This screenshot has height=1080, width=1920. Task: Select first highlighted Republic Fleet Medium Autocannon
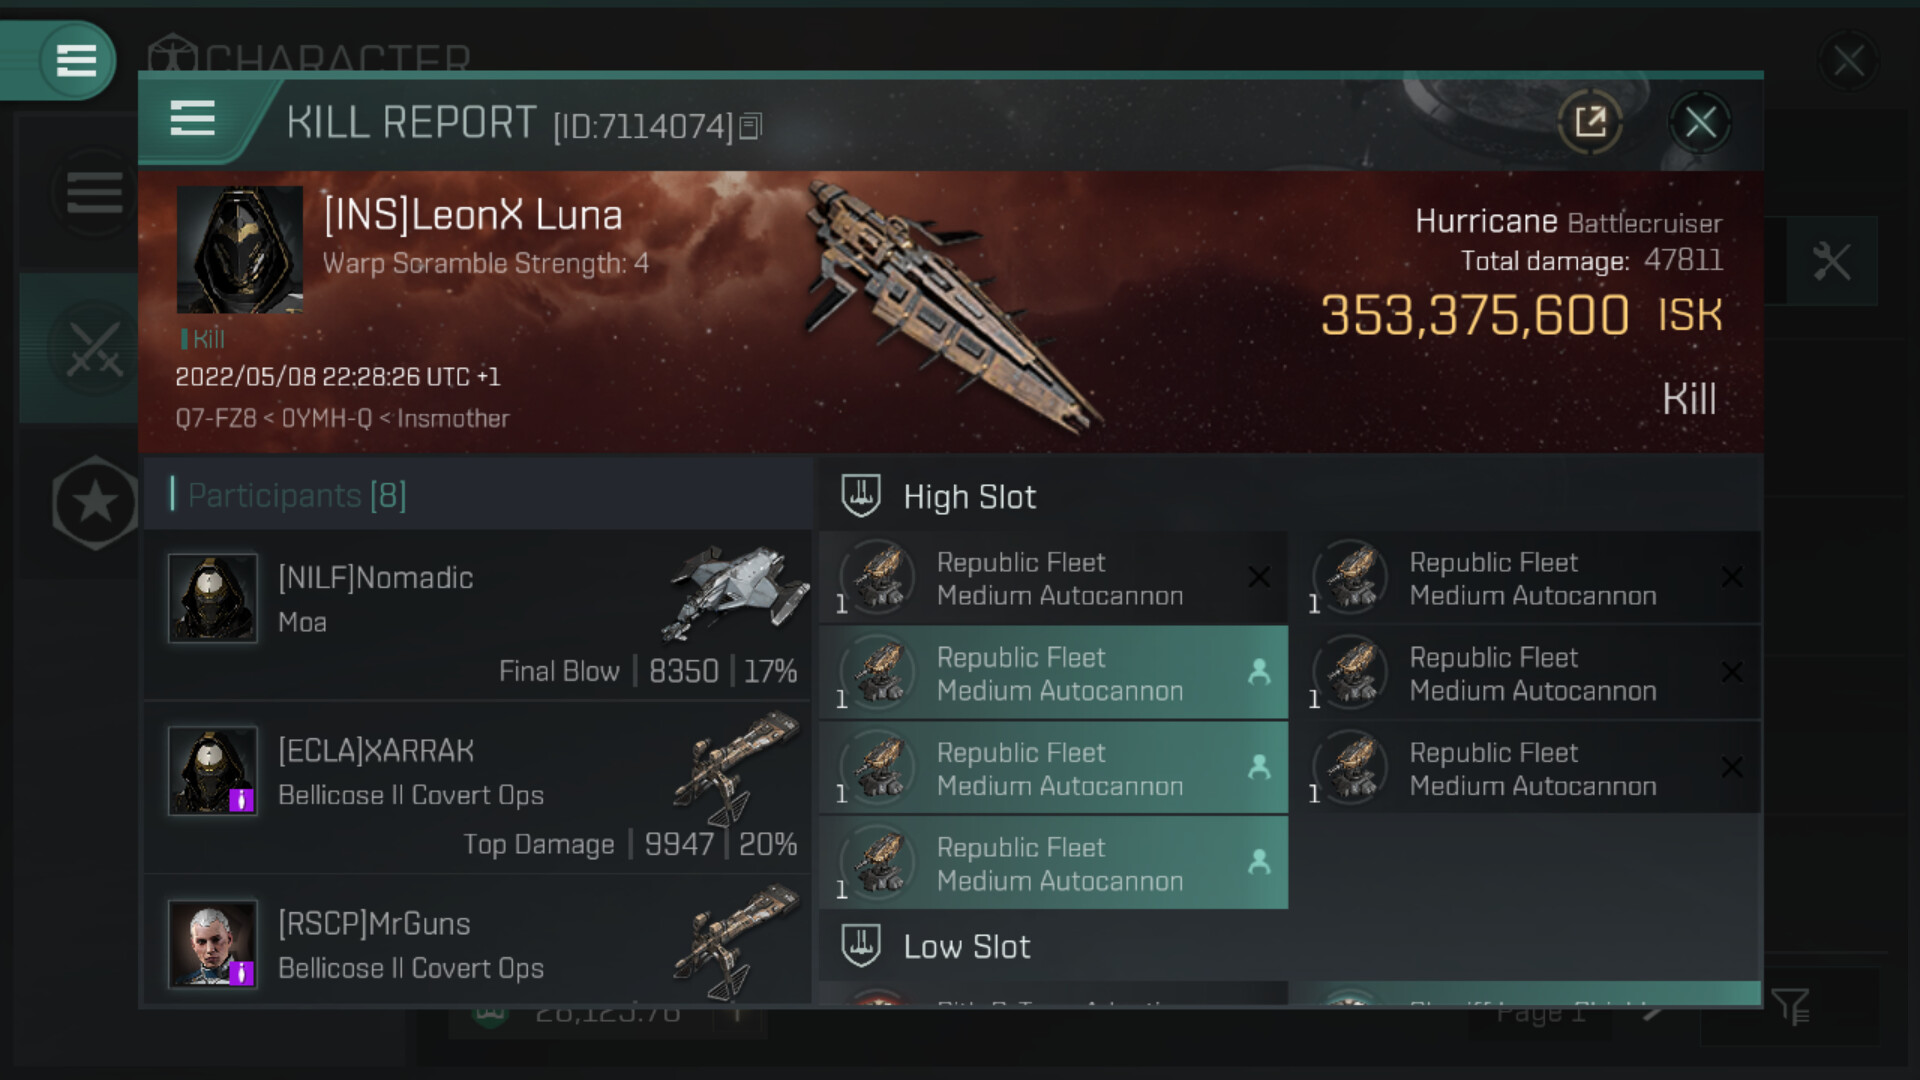pos(1054,673)
